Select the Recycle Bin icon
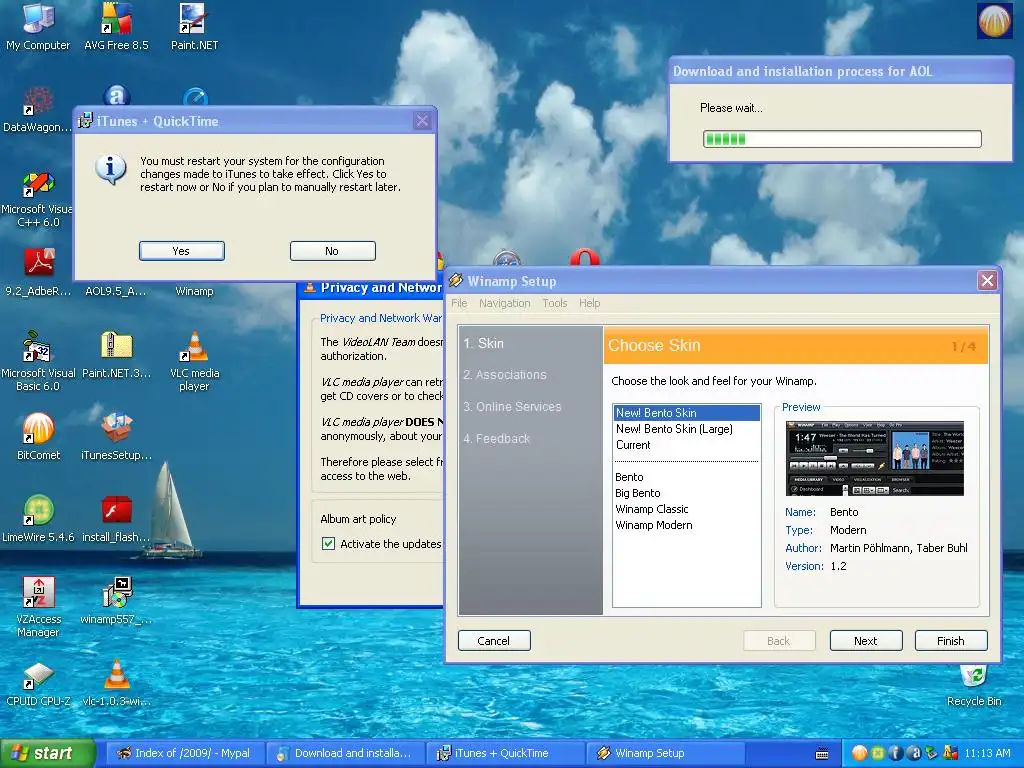The width and height of the screenshot is (1024, 768). 974,687
